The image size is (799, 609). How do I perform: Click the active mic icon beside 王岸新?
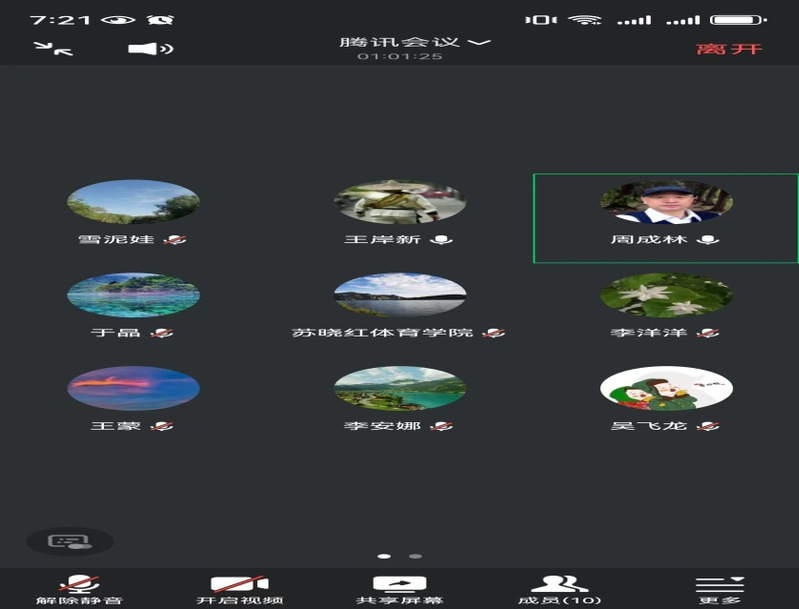point(441,240)
